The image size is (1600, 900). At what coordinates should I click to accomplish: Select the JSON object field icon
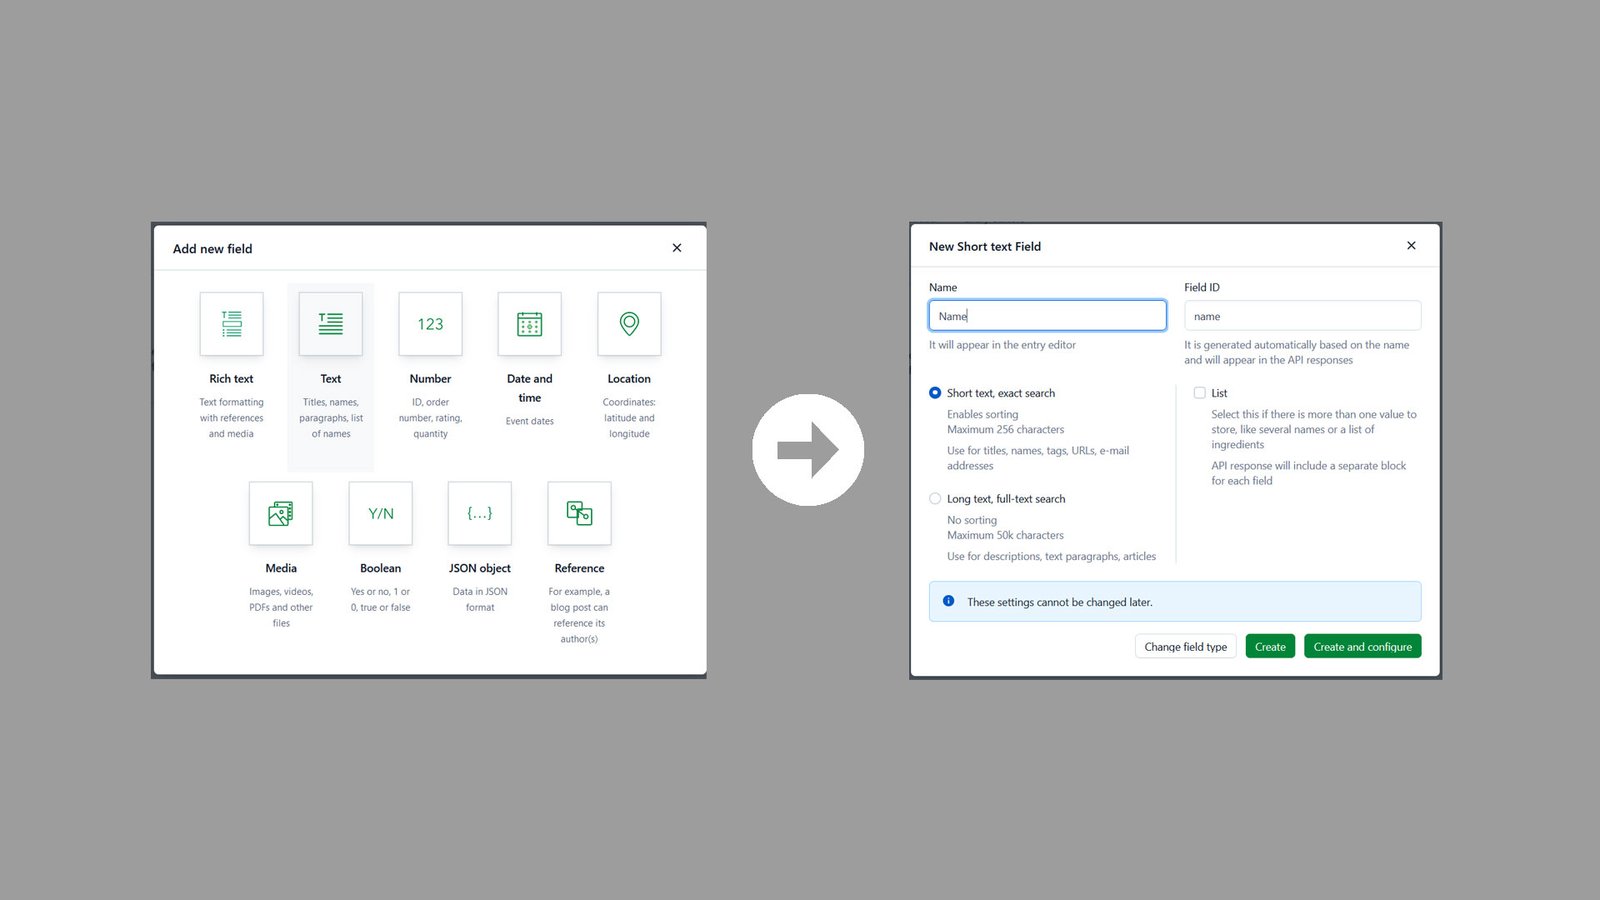pos(479,513)
